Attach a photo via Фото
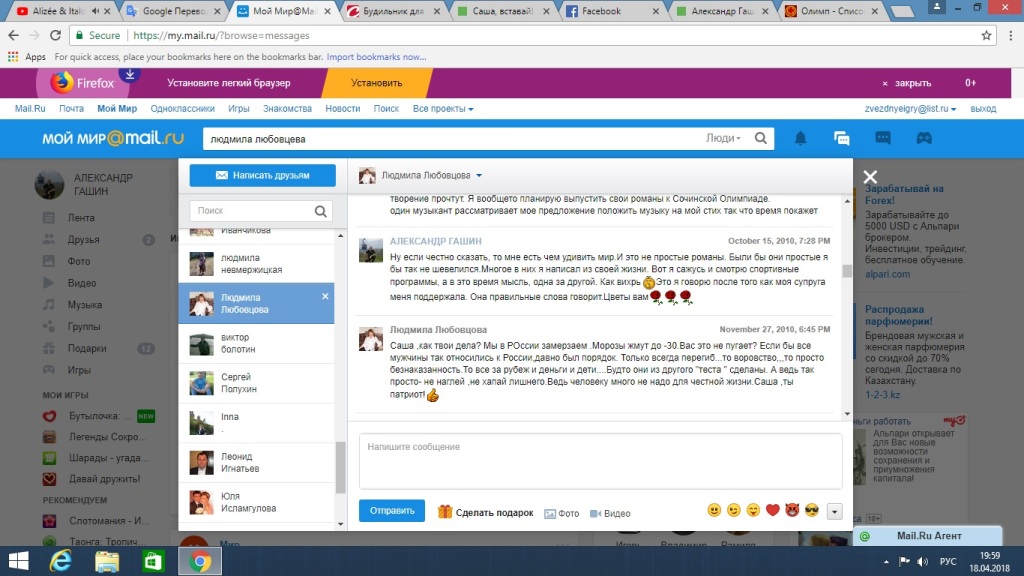Viewport: 1024px width, 576px height. (x=562, y=513)
